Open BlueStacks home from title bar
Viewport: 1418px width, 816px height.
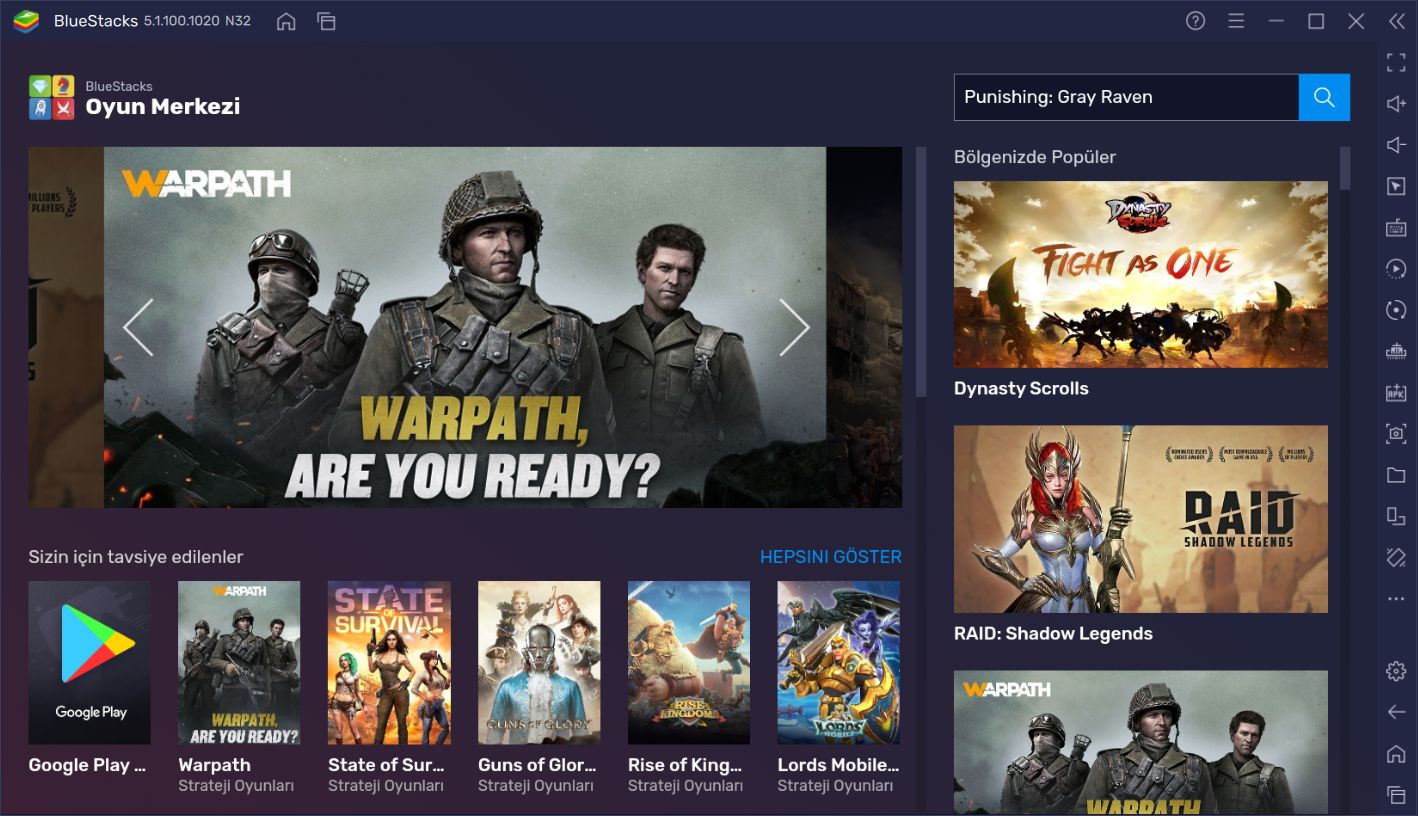point(286,21)
